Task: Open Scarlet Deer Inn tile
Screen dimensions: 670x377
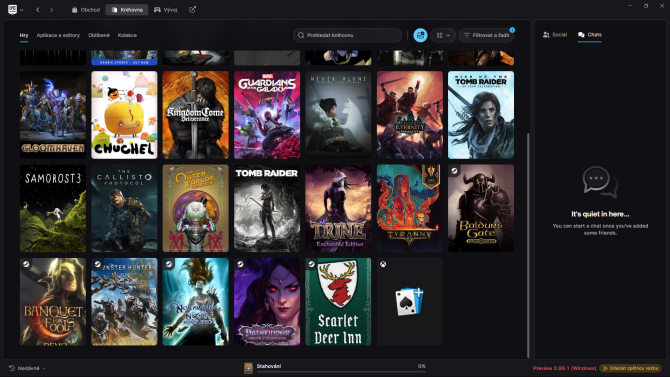Action: pos(338,302)
